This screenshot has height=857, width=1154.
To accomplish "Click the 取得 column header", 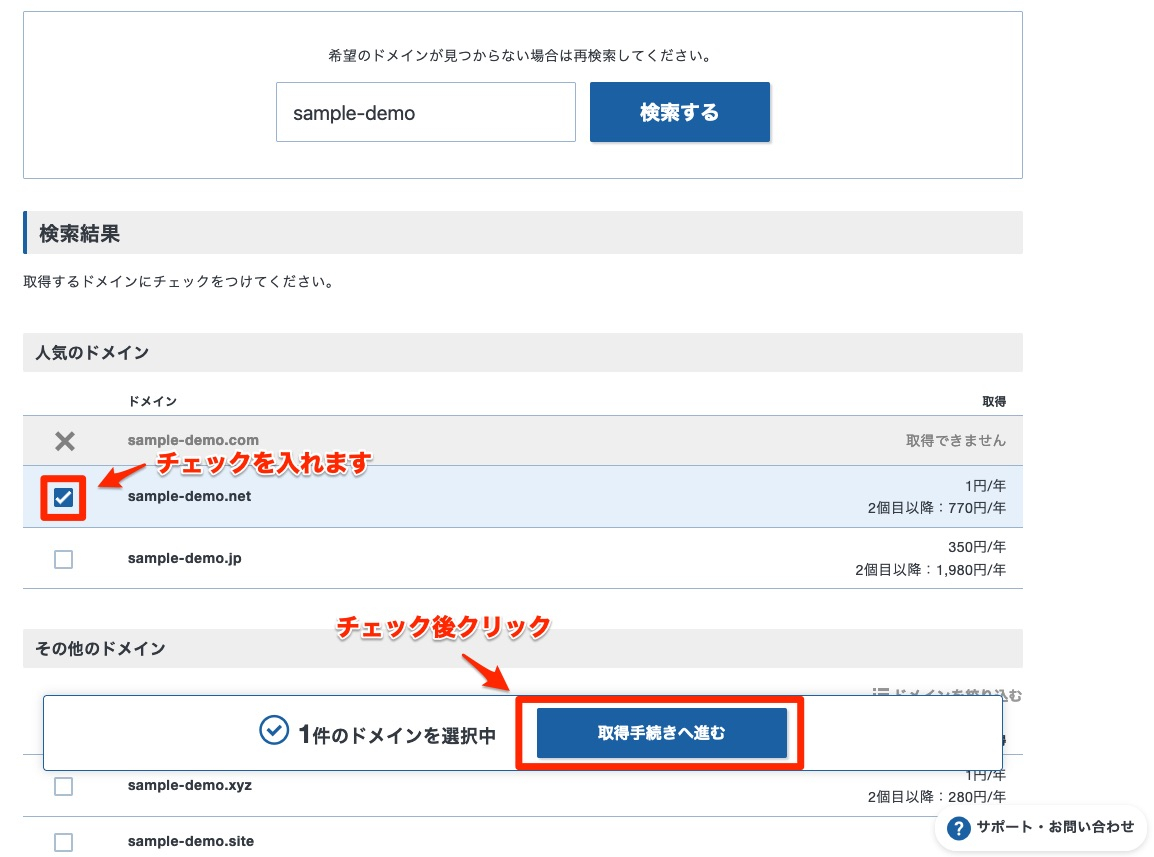I will click(994, 401).
